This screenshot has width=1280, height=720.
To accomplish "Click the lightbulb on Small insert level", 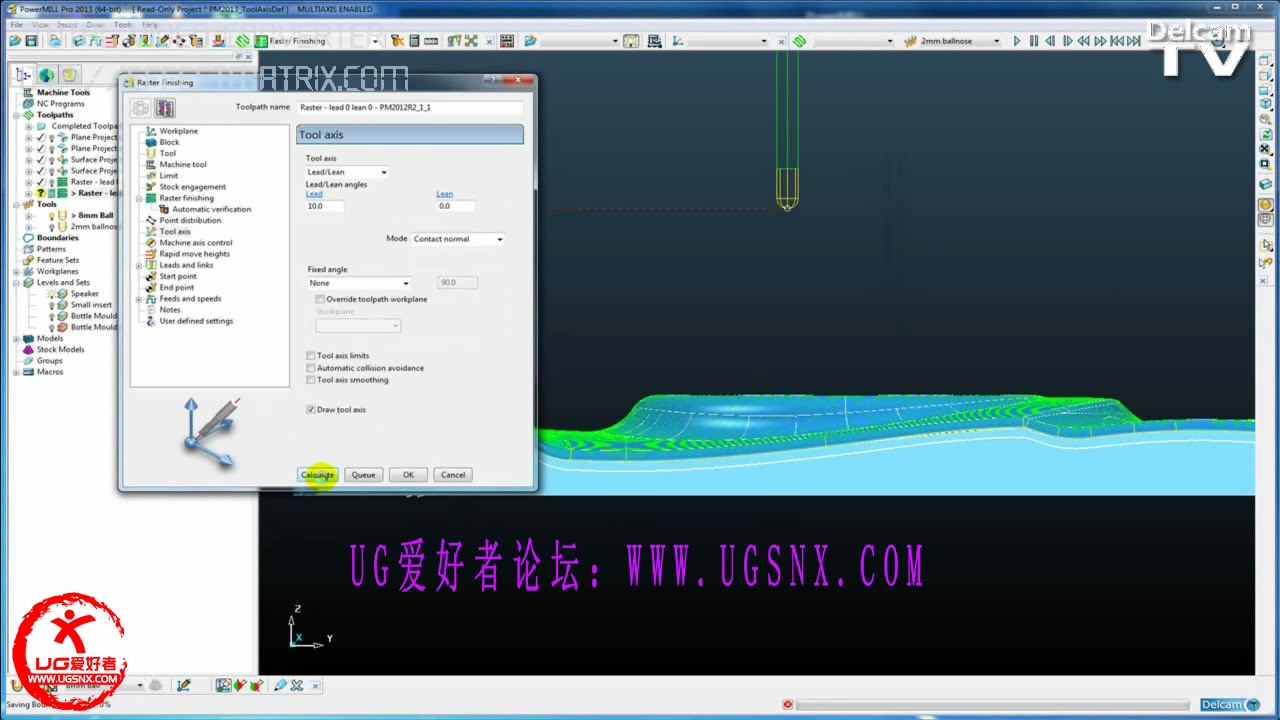I will (51, 305).
